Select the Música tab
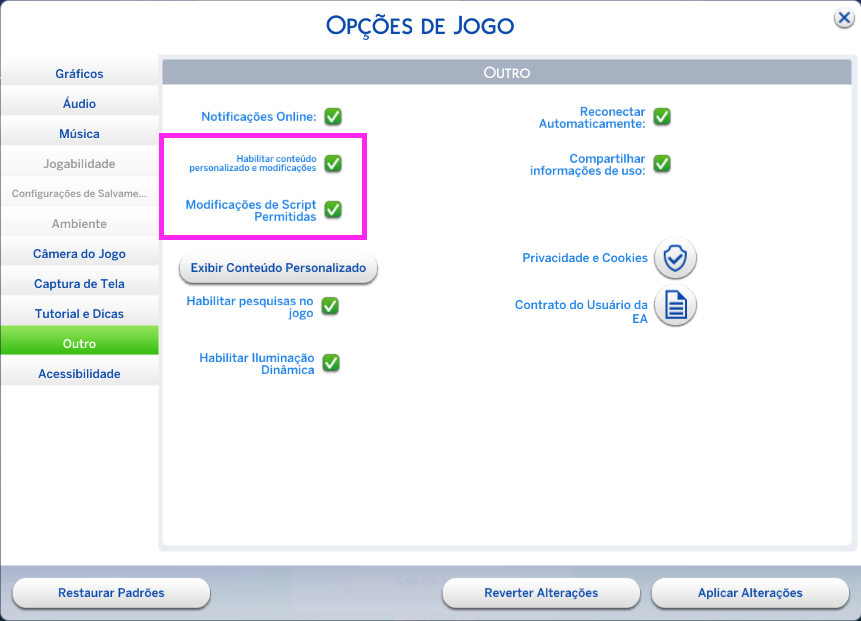The width and height of the screenshot is (861, 621). [x=80, y=134]
